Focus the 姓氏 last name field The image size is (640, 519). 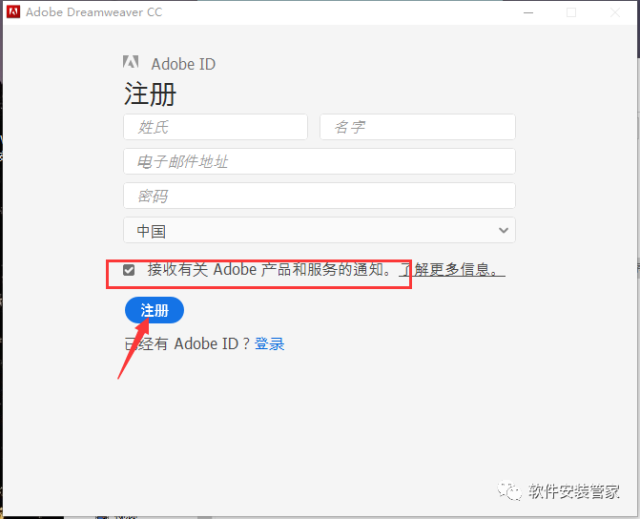[x=215, y=127]
